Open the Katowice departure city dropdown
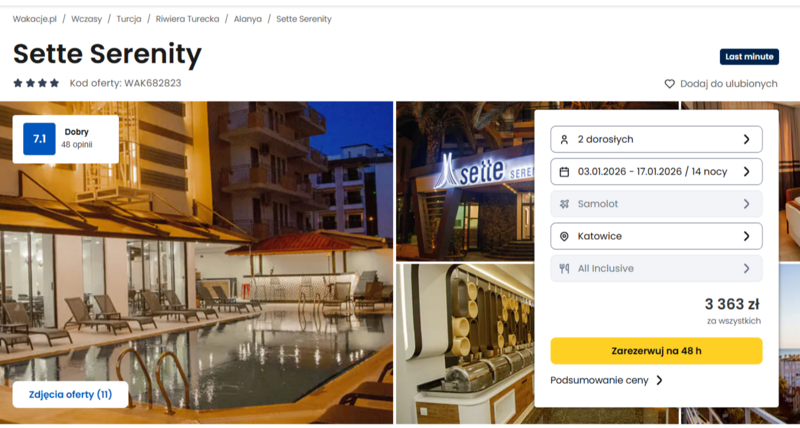 pos(656,236)
